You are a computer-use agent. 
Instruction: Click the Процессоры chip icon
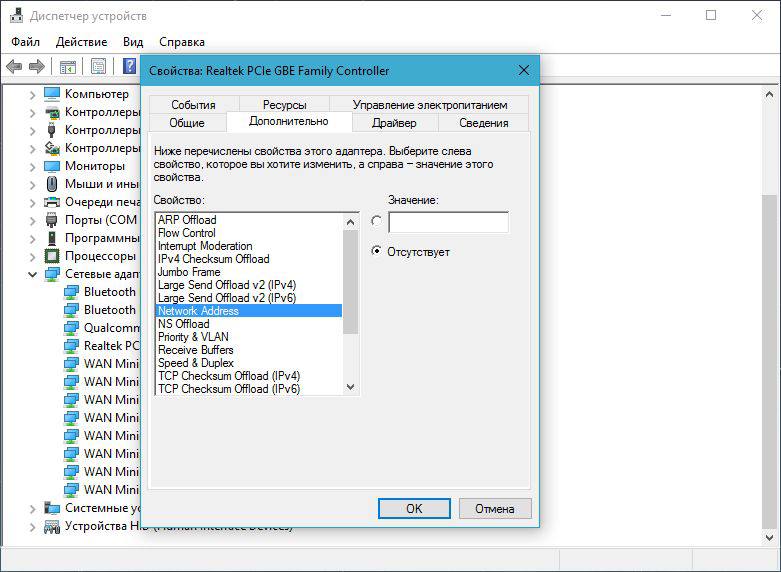point(52,256)
